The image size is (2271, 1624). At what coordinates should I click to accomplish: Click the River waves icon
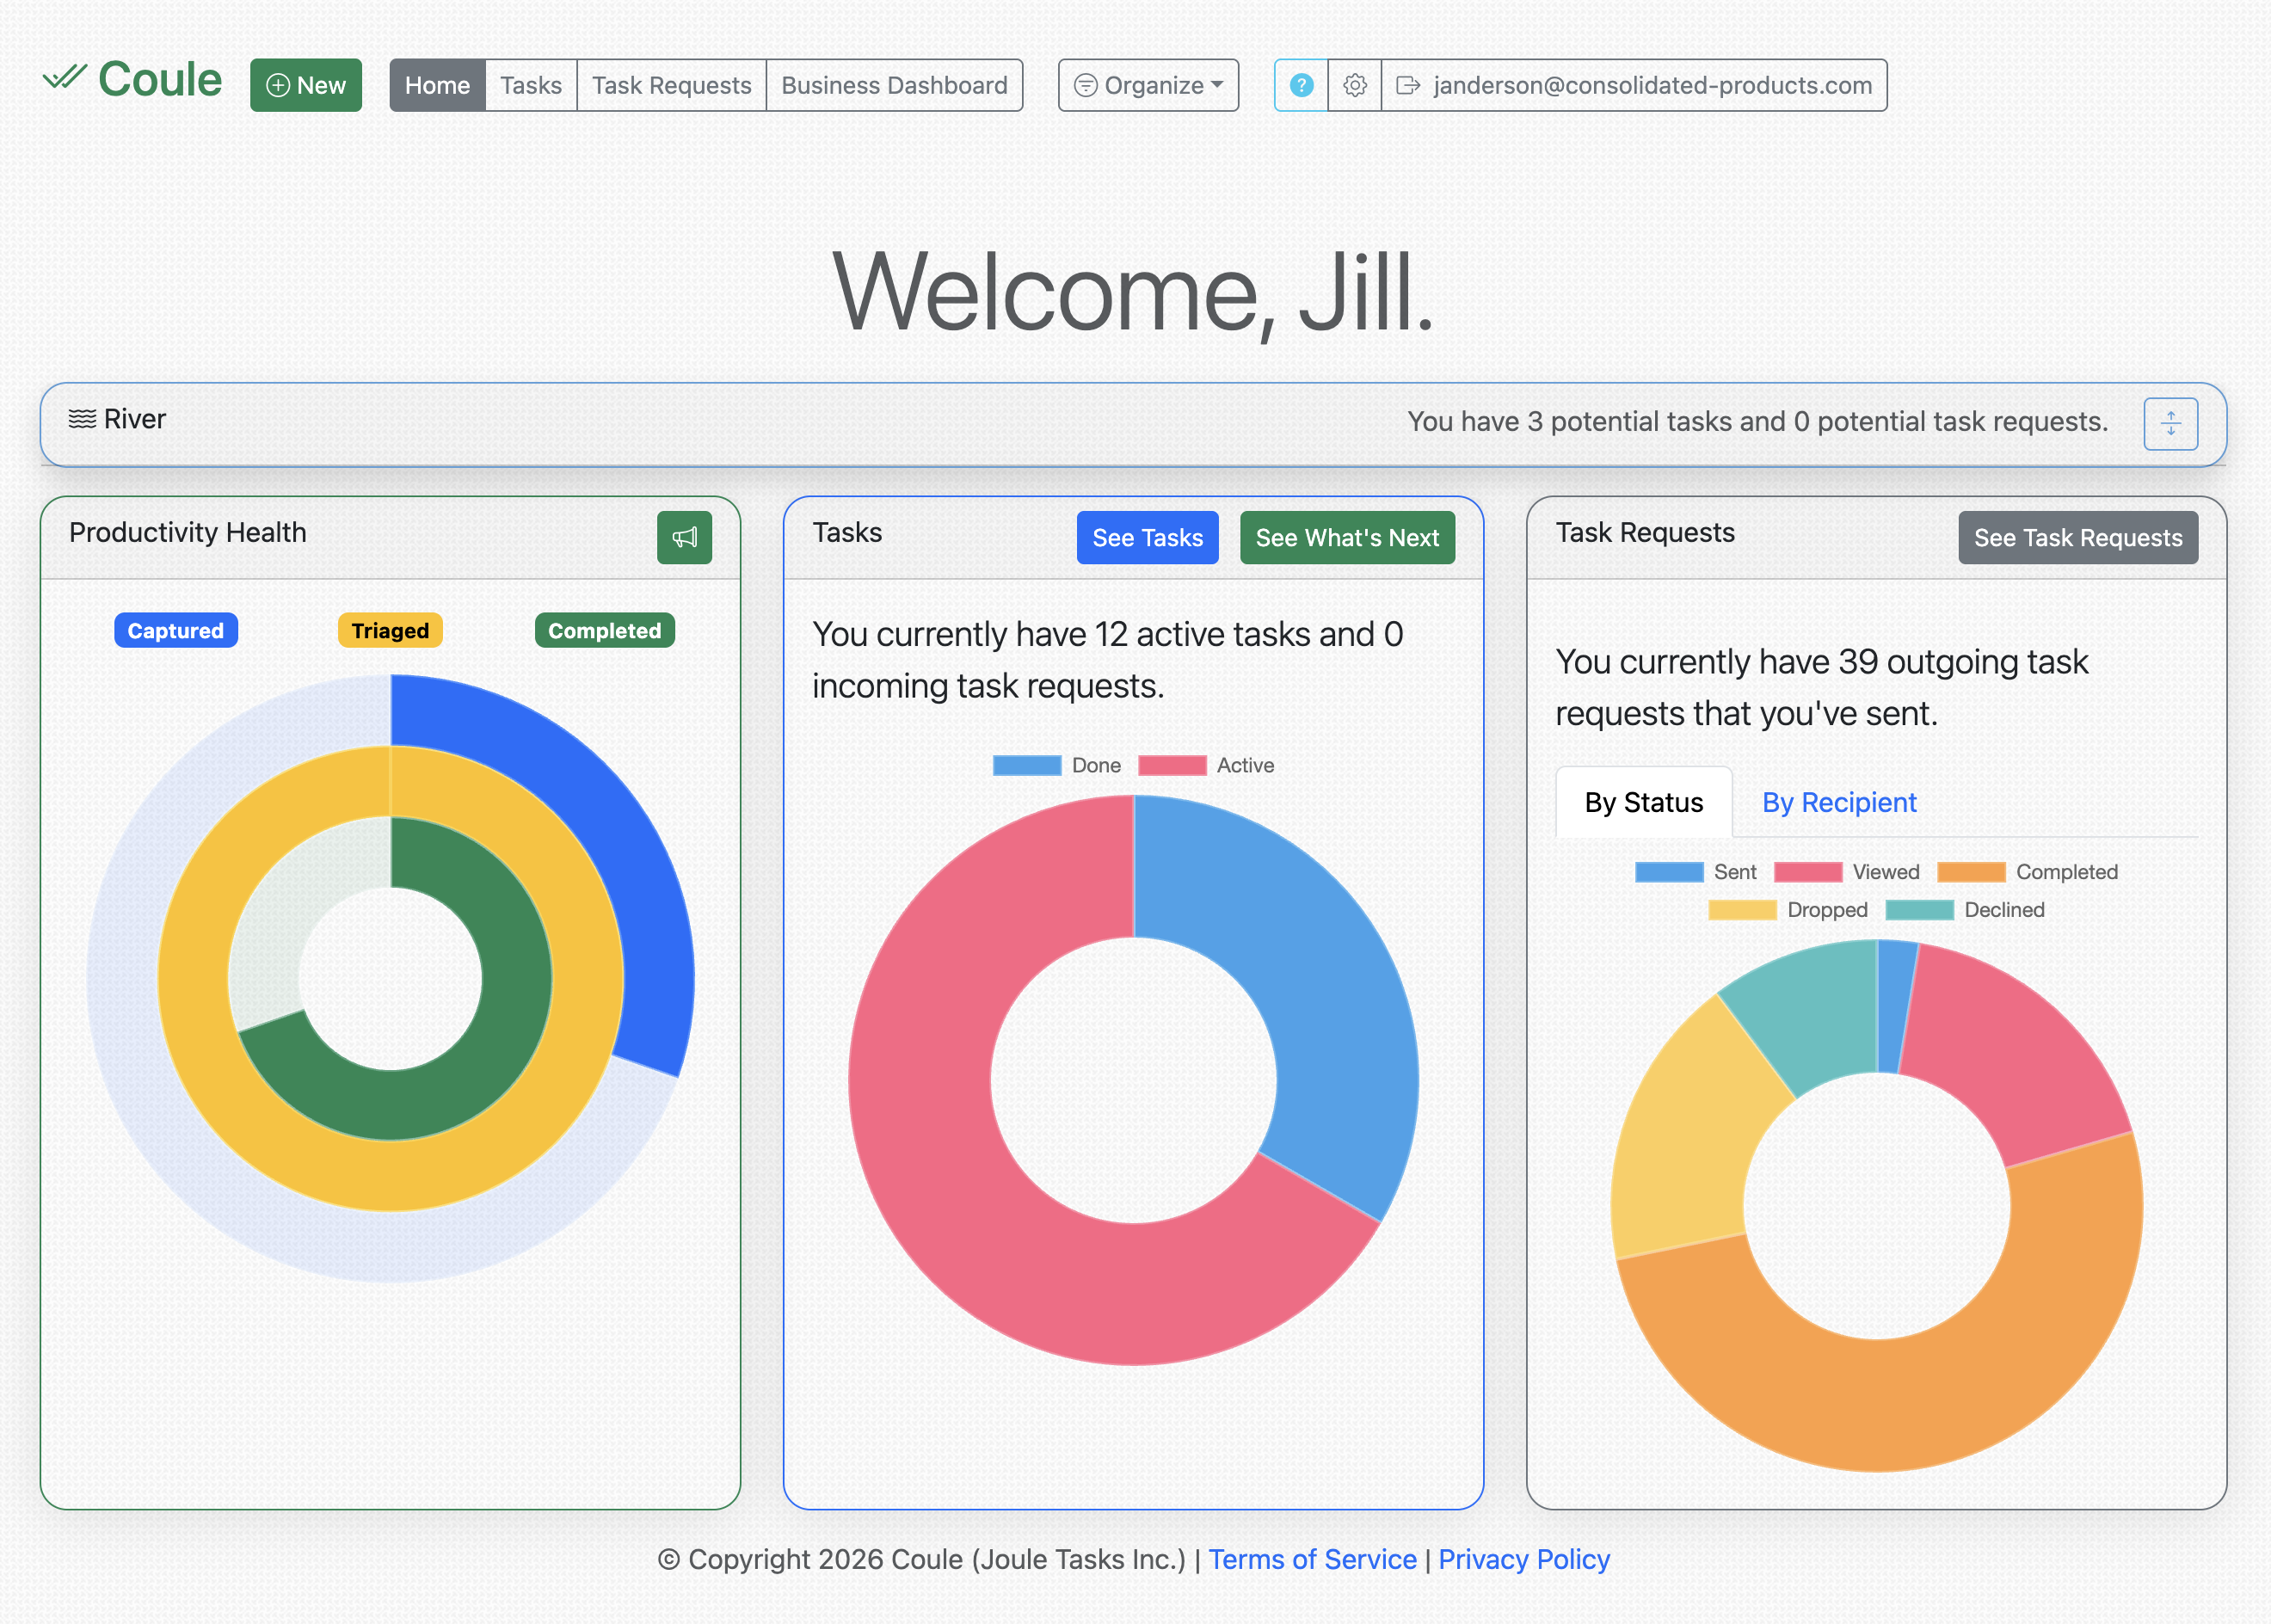[82, 419]
